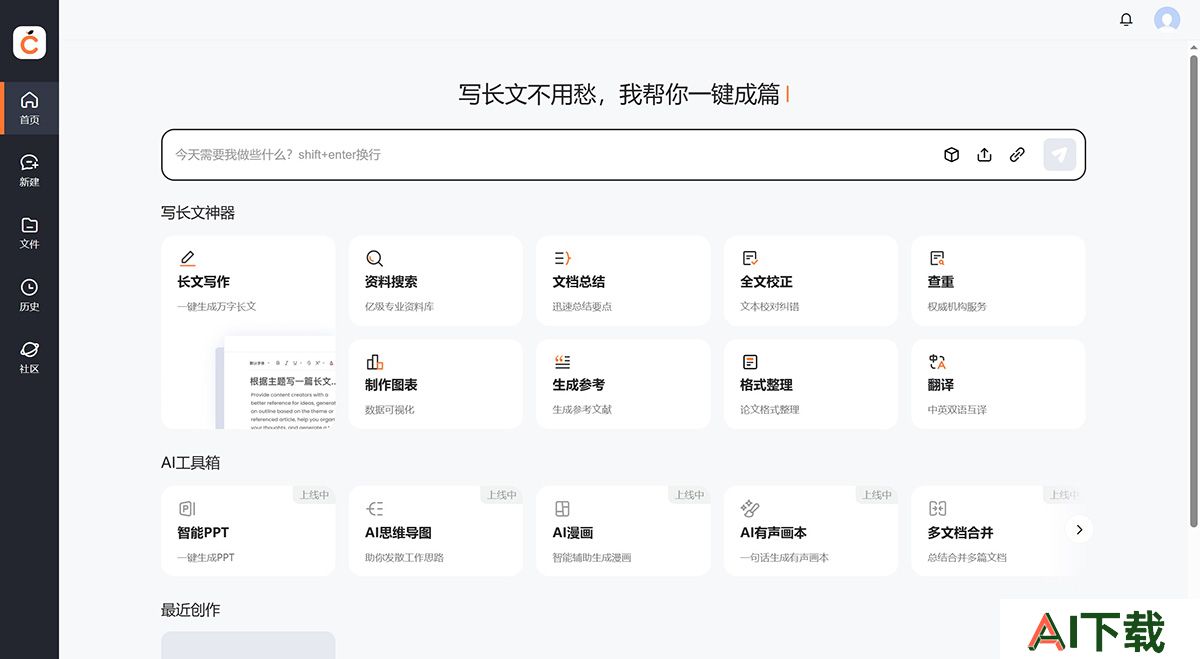The width and height of the screenshot is (1200, 659).
Task: Open the 资料搜索 card title
Action: click(391, 282)
